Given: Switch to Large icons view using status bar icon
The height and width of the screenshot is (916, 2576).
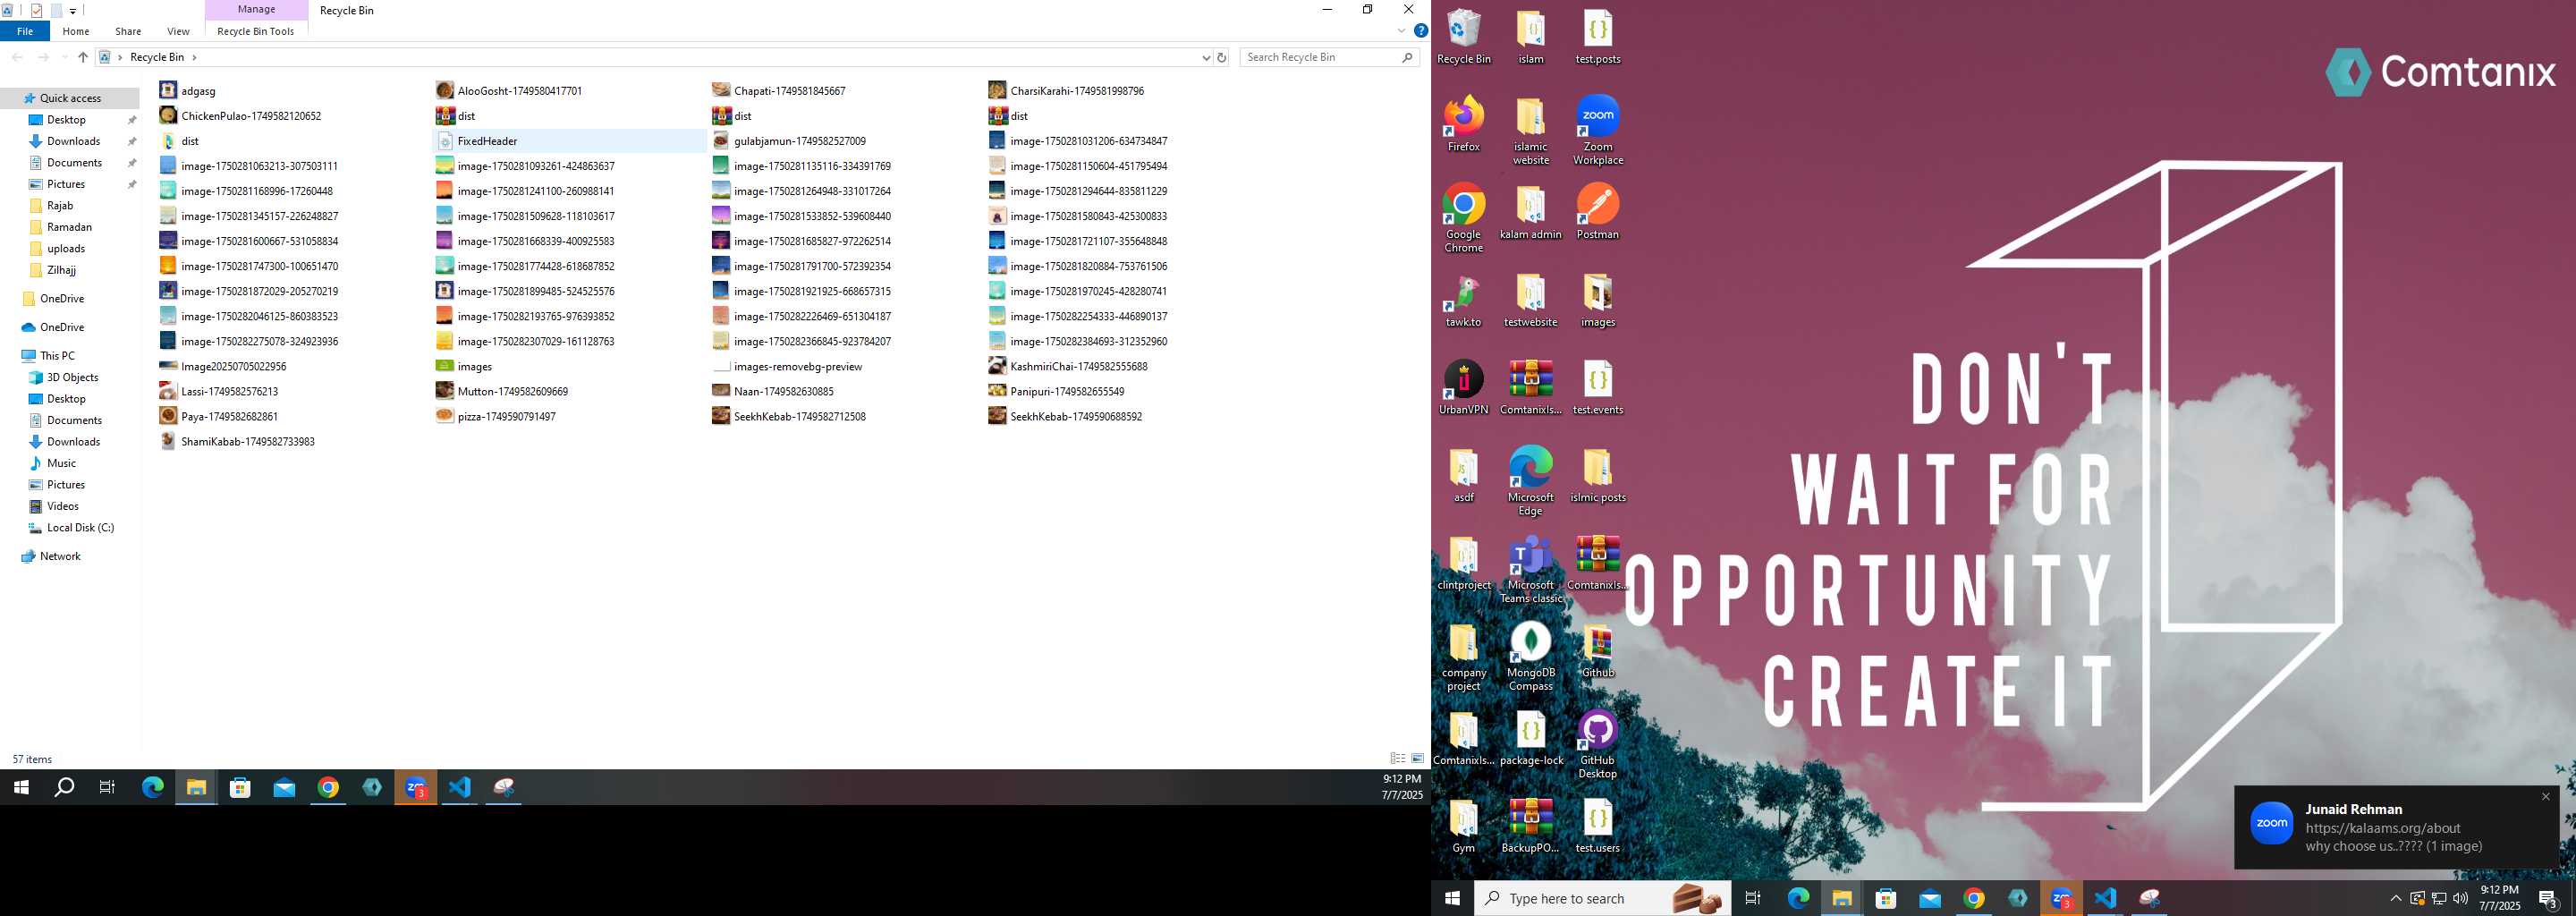Looking at the screenshot, I should tap(1417, 759).
